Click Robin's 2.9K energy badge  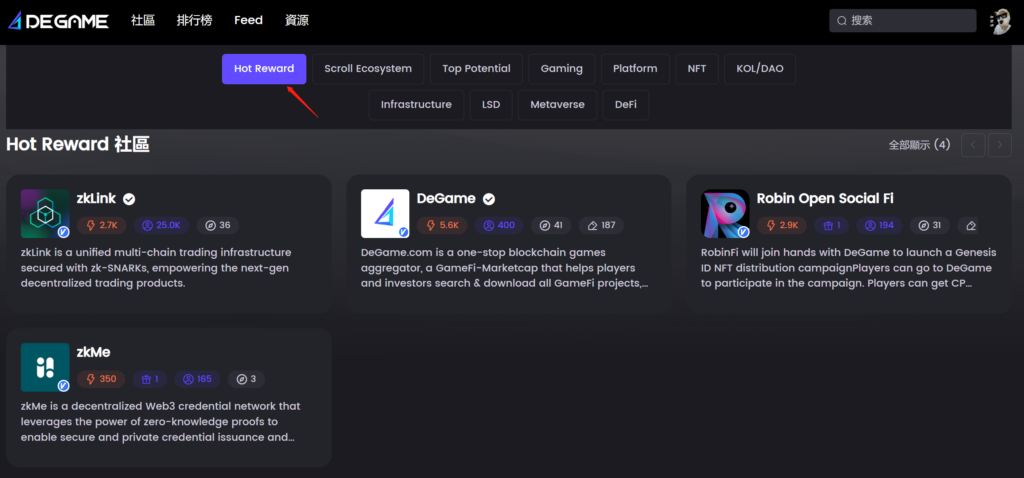[x=782, y=225]
